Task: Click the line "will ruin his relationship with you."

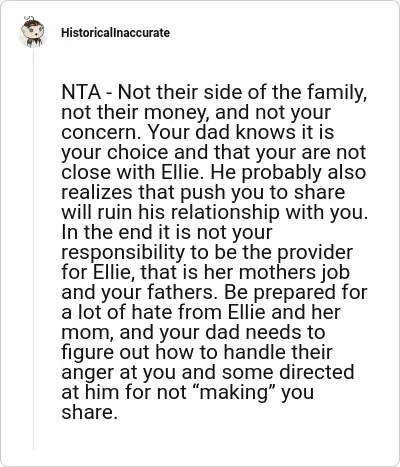Action: click(215, 212)
